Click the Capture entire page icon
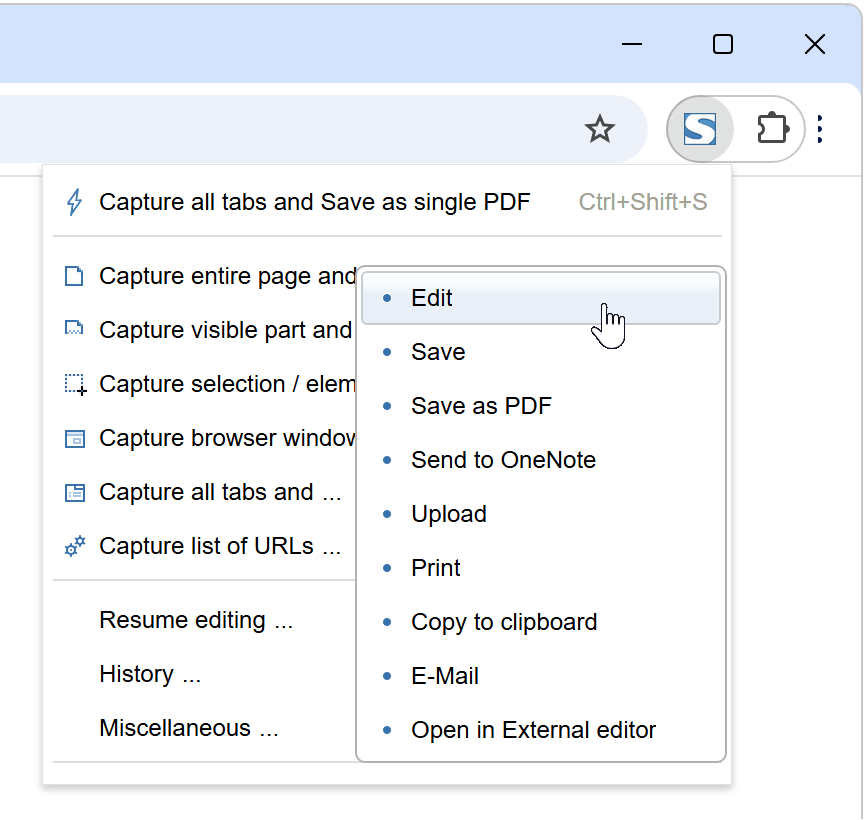Image resolution: width=866 pixels, height=820 pixels. click(x=74, y=276)
